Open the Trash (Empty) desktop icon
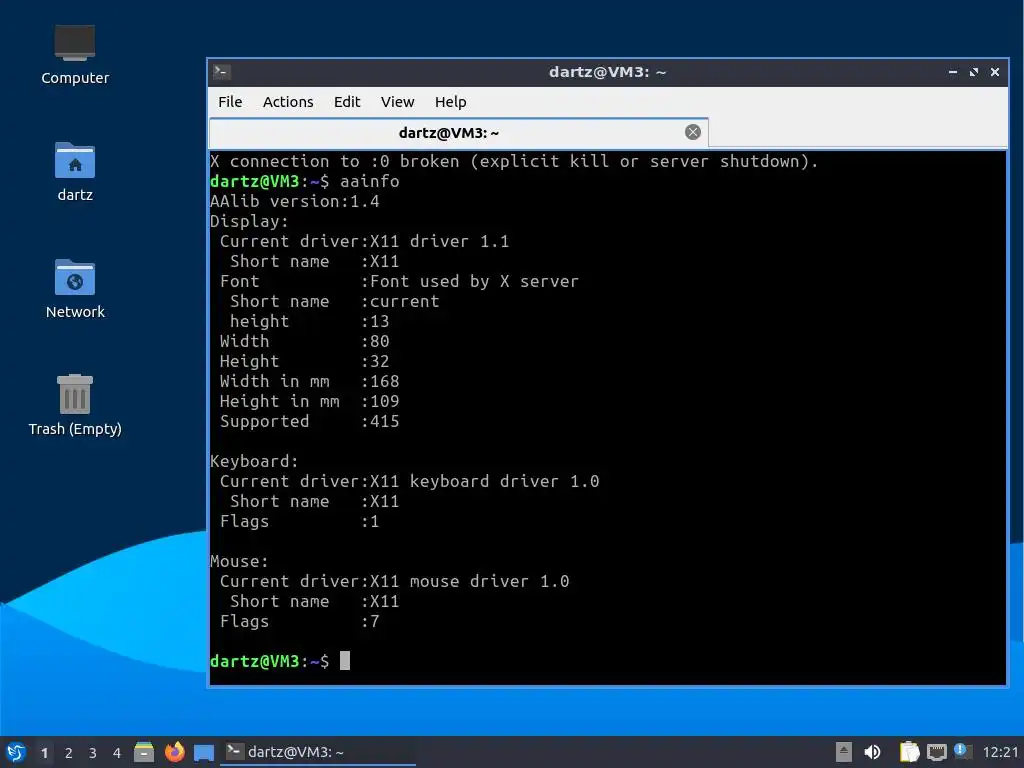Screen dimensions: 1024x768 [74, 406]
